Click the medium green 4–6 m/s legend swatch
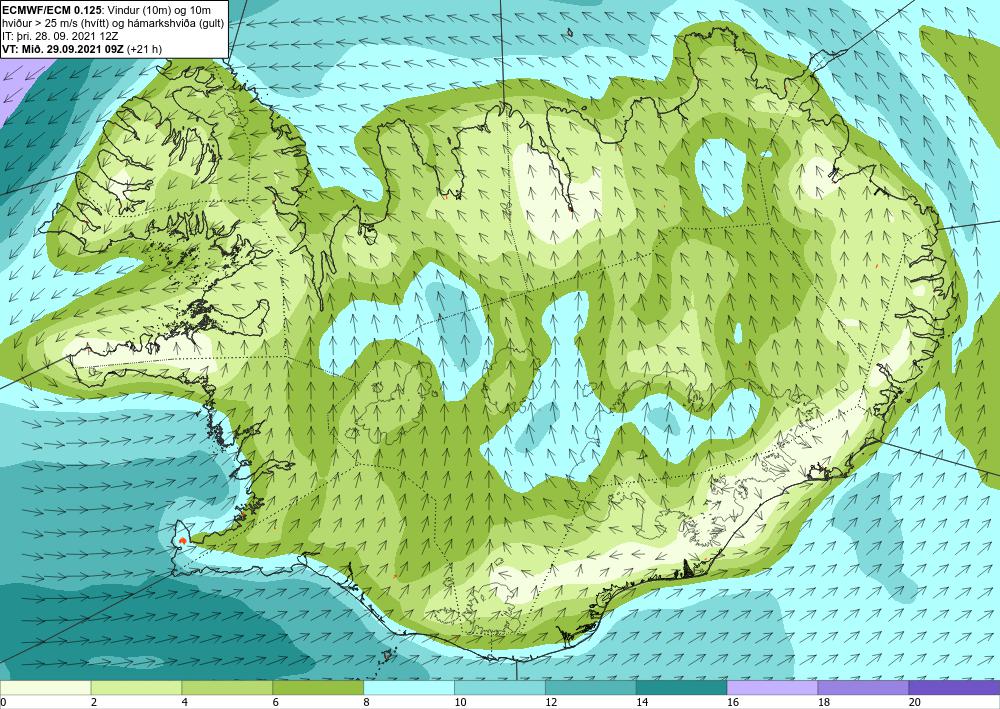The height and width of the screenshot is (709, 1000). tap(227, 687)
